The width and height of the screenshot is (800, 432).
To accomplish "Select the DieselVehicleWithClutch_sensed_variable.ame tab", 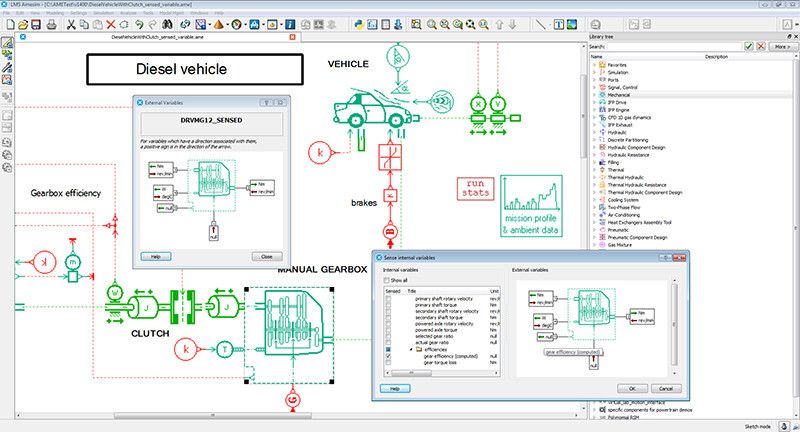I will [157, 37].
